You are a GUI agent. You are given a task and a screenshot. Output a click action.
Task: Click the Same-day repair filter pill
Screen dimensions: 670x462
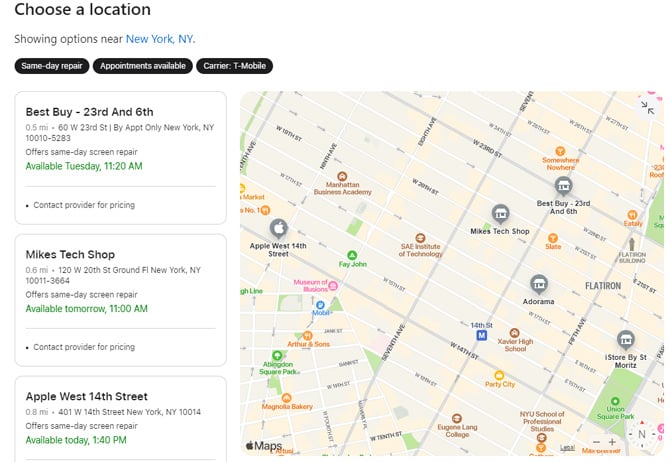(x=52, y=66)
